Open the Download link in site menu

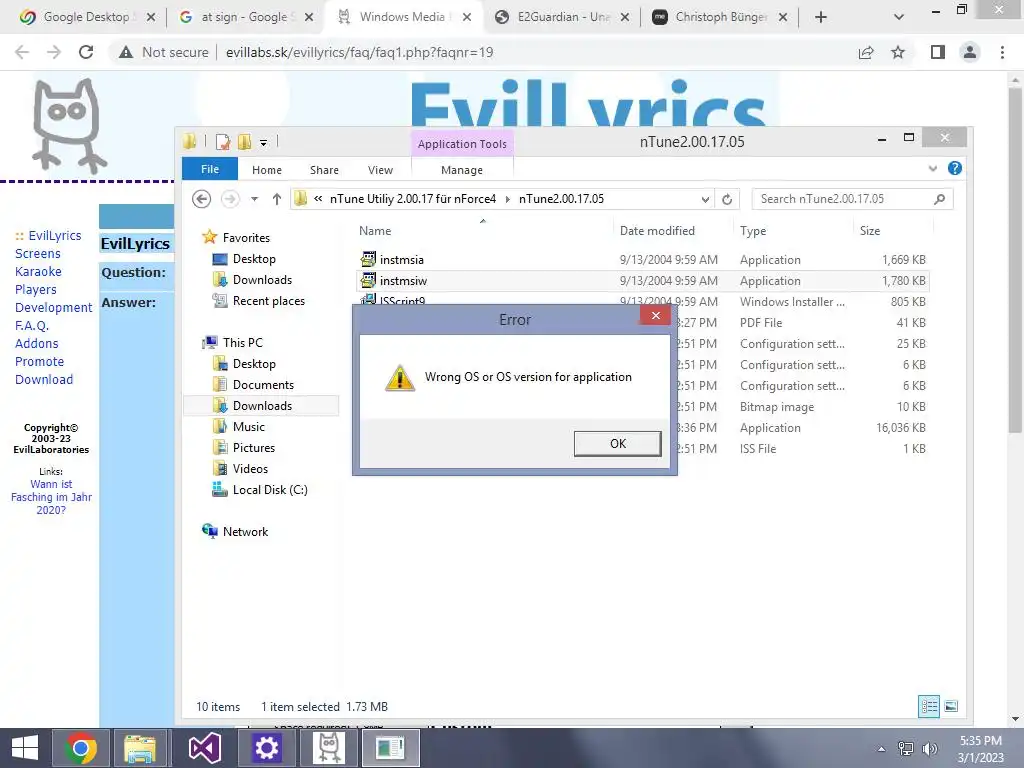(x=44, y=379)
